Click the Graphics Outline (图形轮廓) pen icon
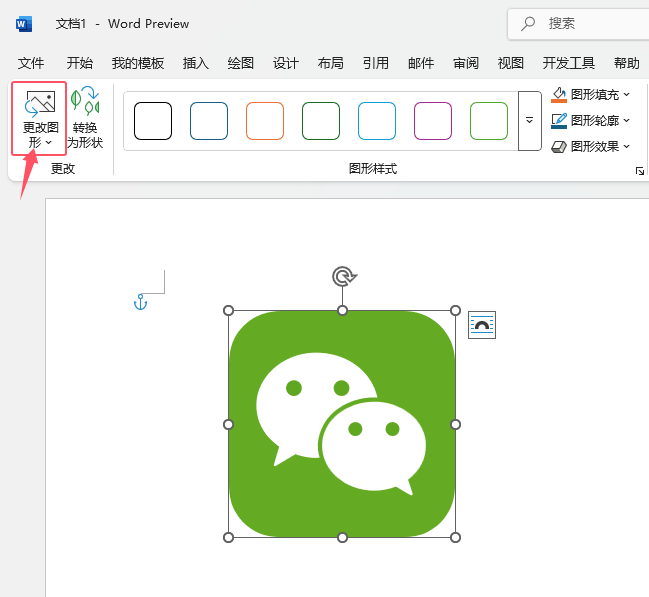Viewport: 649px width, 597px height. pos(559,120)
